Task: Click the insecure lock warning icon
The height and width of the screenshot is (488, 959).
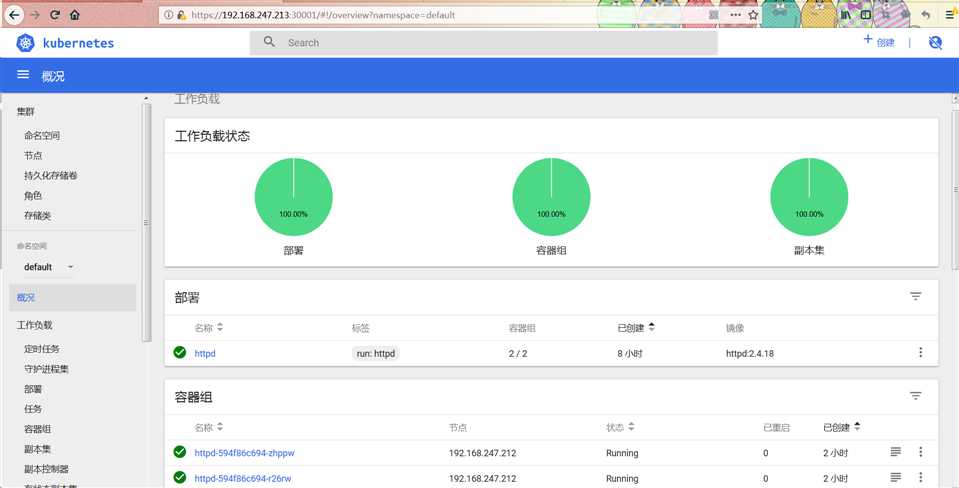Action: (182, 15)
